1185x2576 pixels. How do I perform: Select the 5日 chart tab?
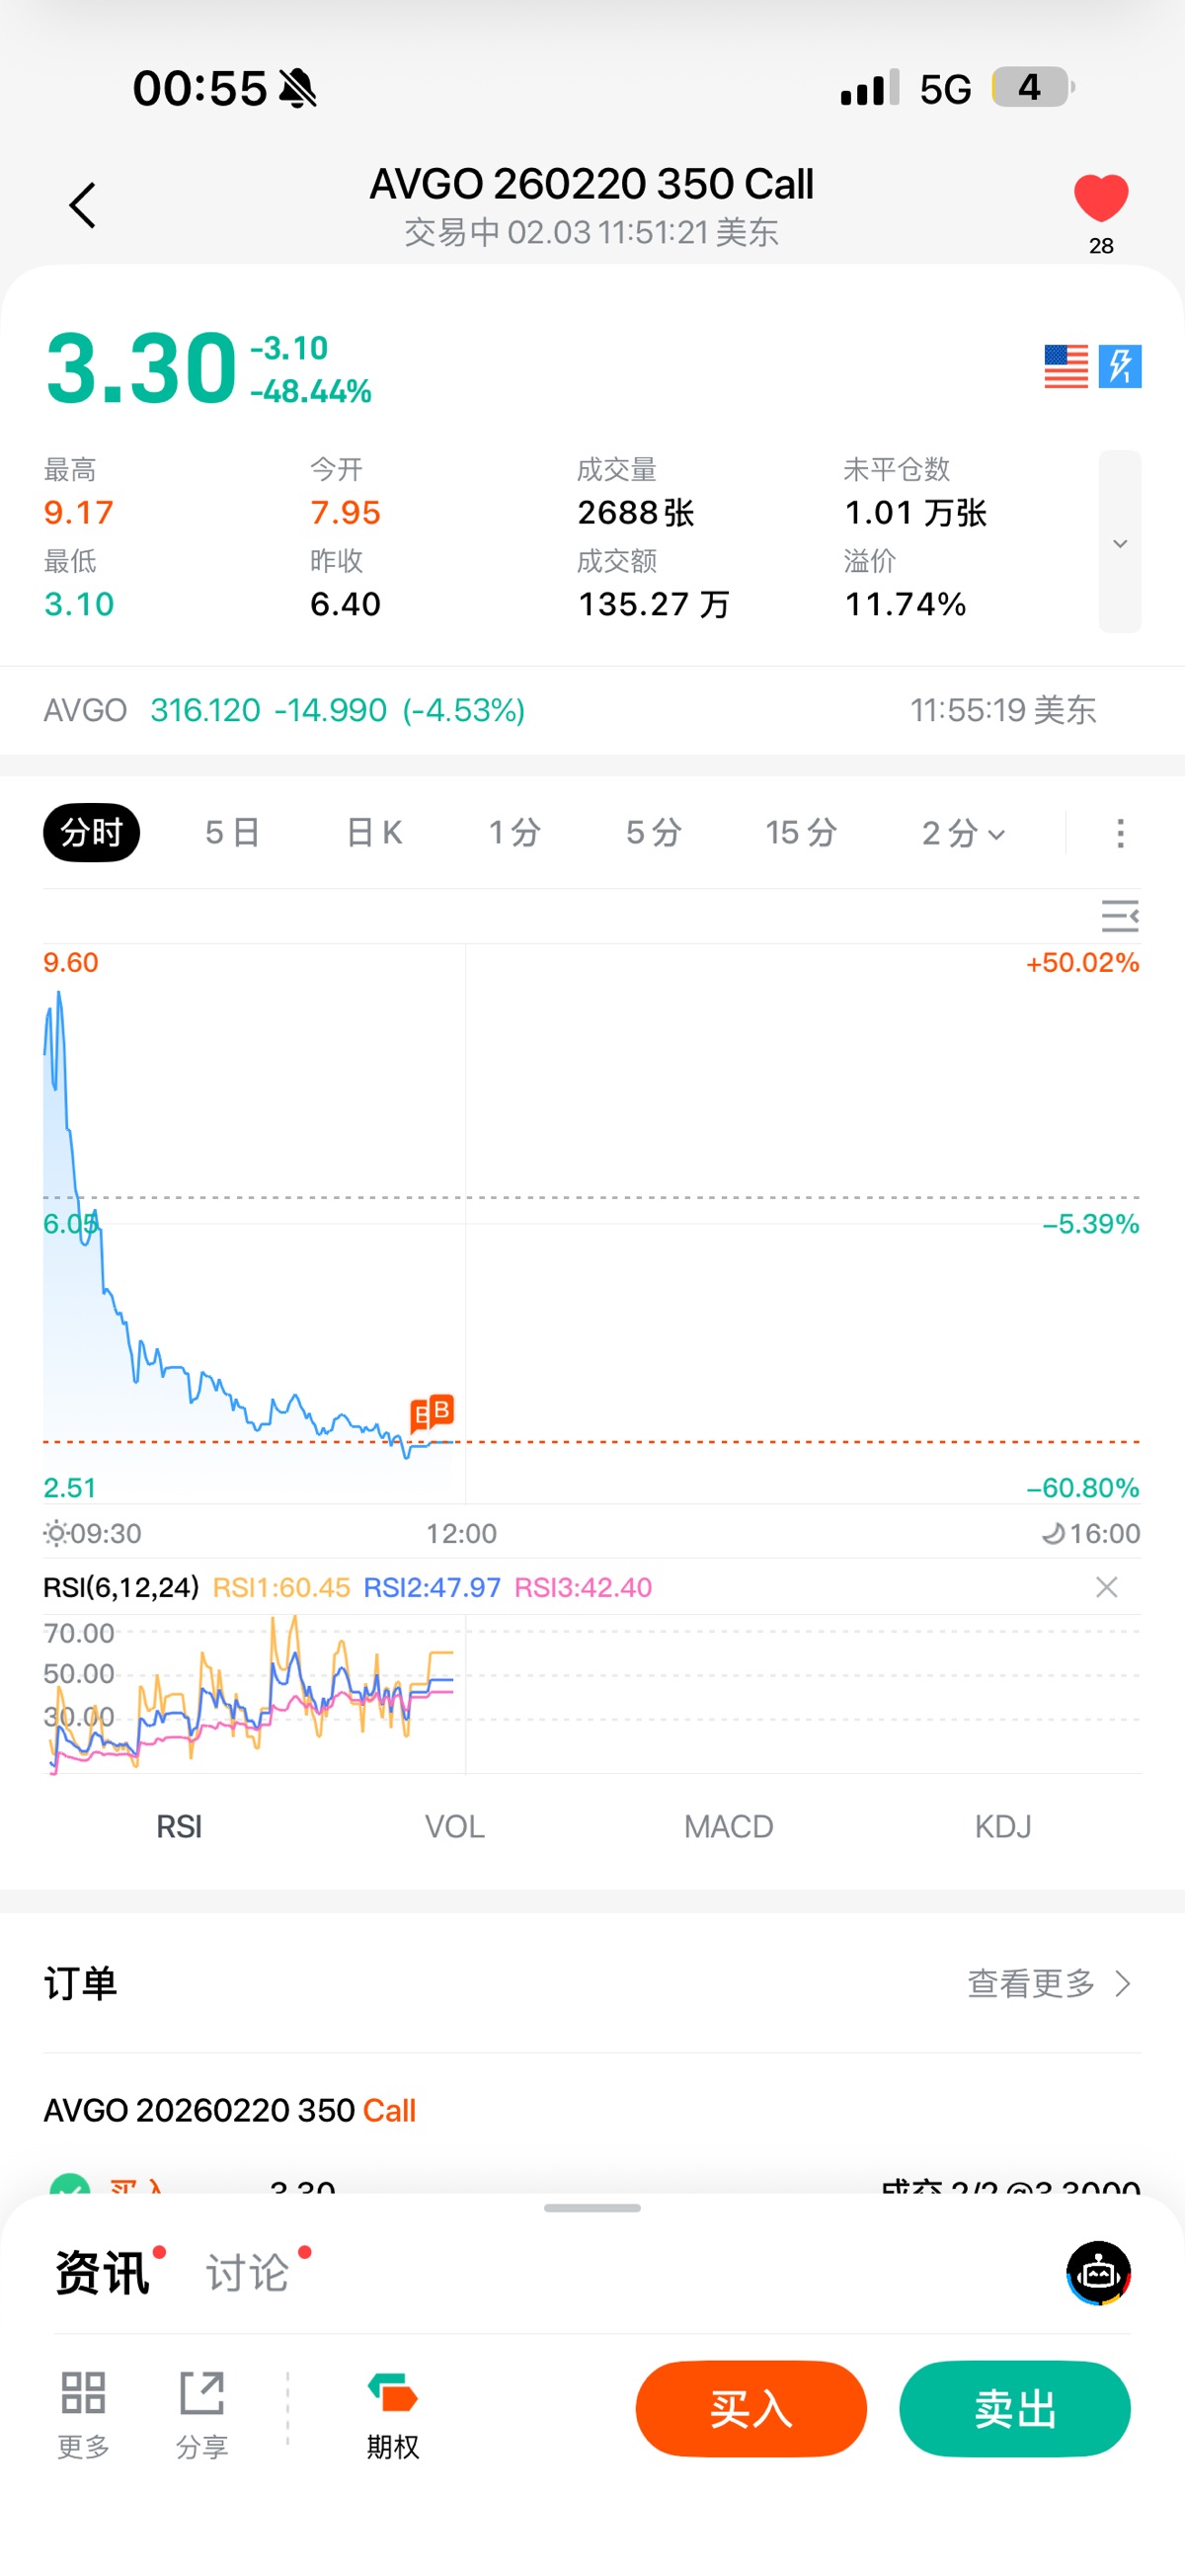click(x=232, y=833)
